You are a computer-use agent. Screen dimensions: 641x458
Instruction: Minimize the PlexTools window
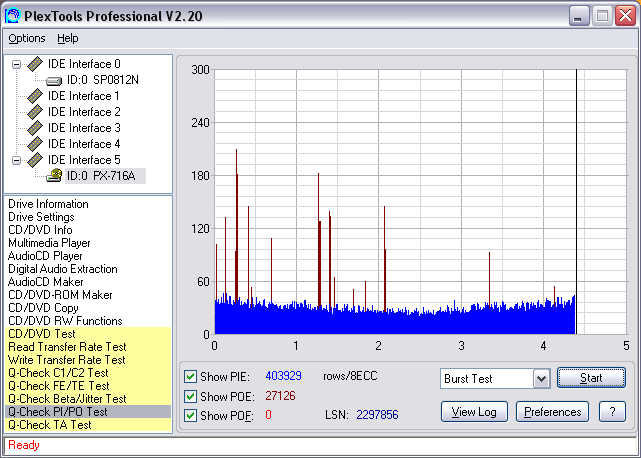click(x=579, y=16)
